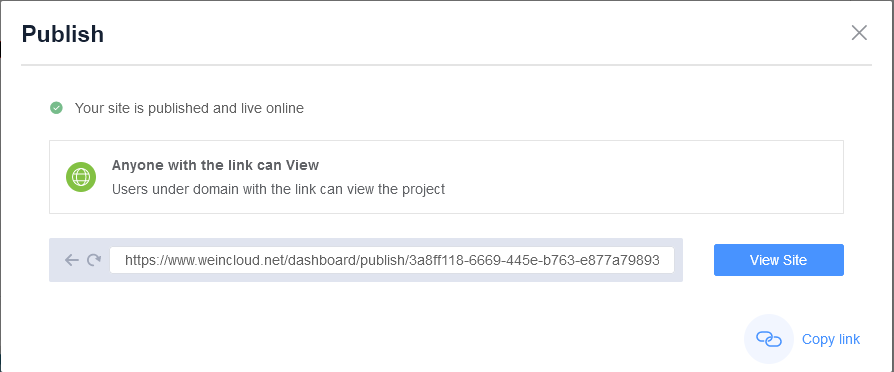Click the 'Your site is published' status message
Screen dimensions: 894x372
(x=189, y=108)
